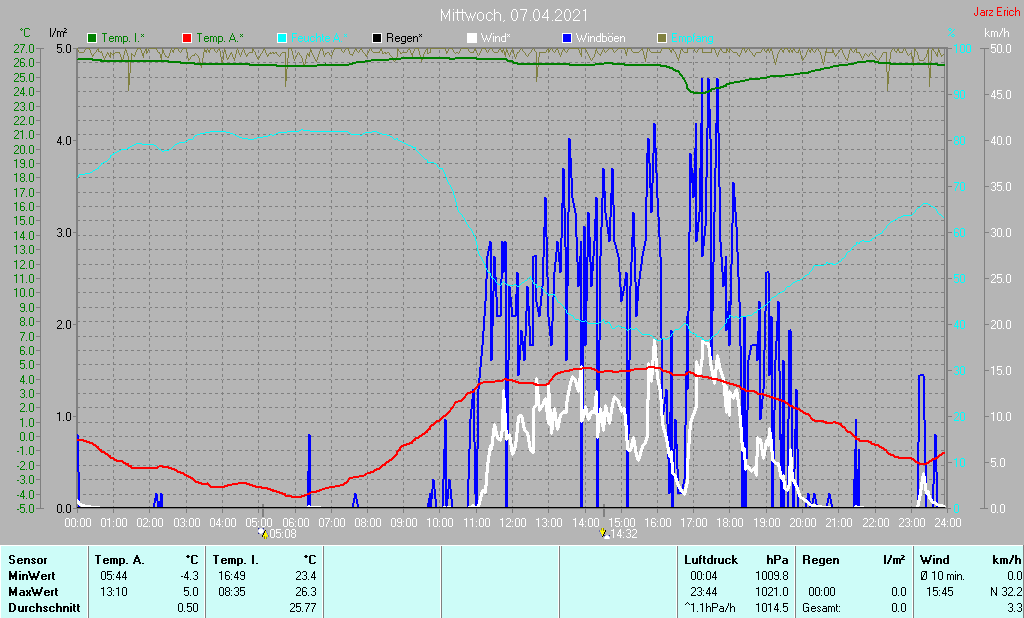Click the 18:00 time axis label

[x=730, y=522]
